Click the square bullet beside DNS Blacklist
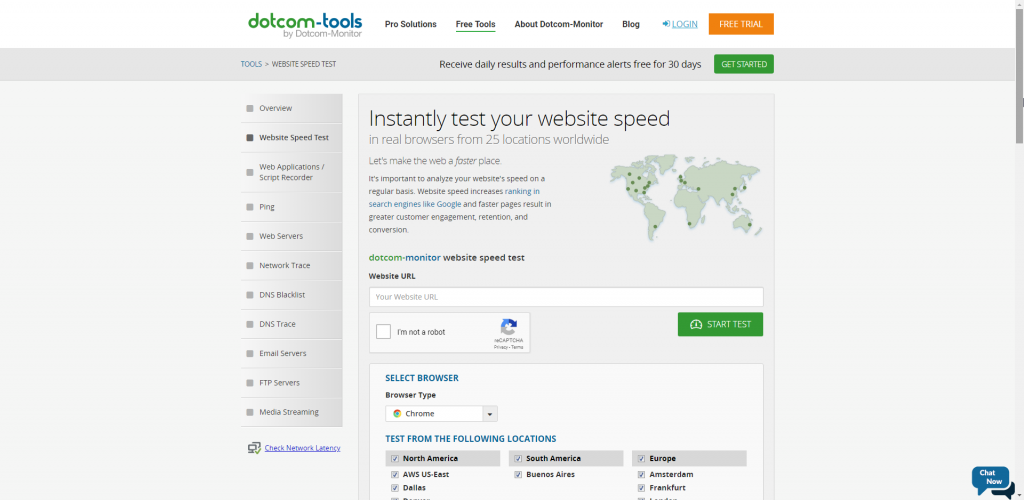 (x=249, y=295)
